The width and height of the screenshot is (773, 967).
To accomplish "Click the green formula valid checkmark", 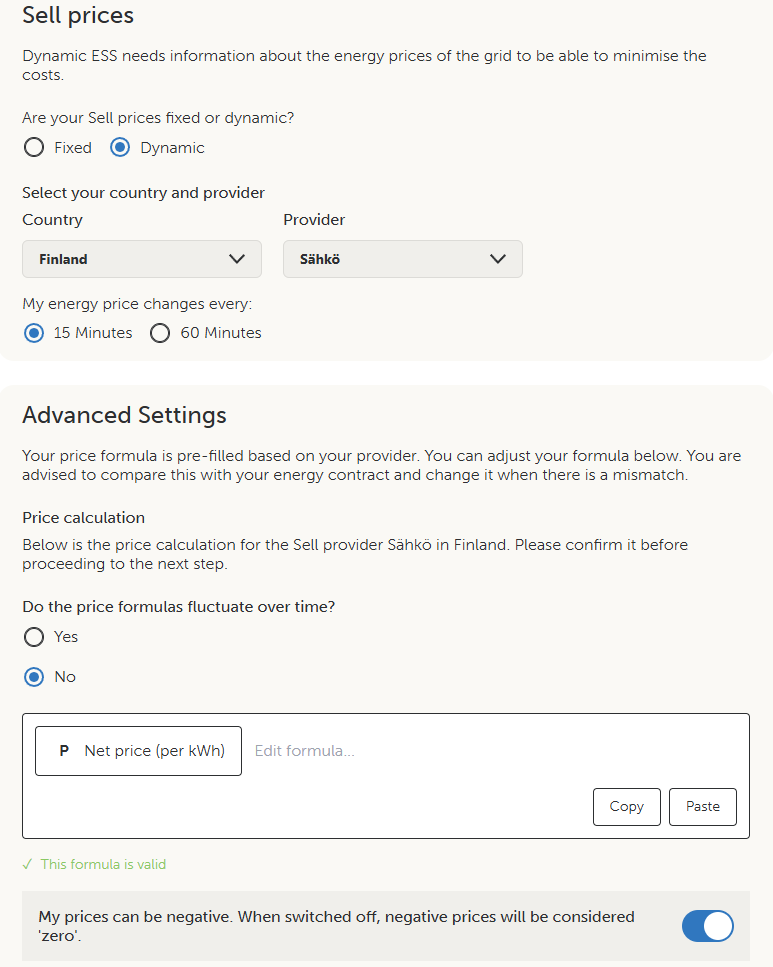I will pos(28,864).
